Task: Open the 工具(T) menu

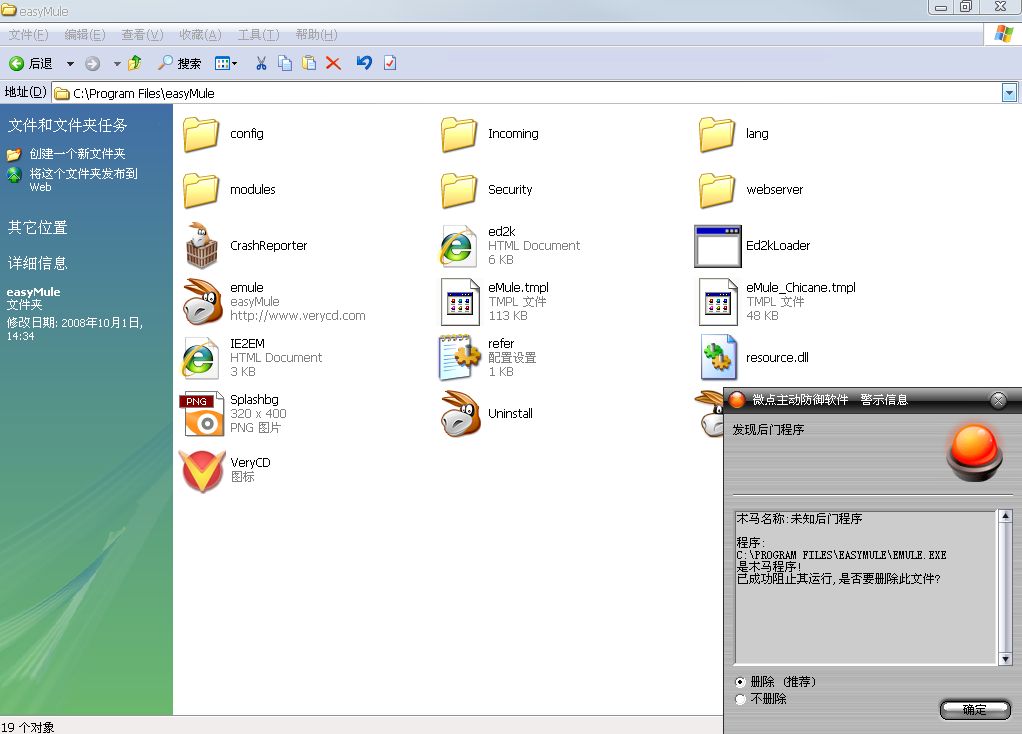Action: (258, 35)
